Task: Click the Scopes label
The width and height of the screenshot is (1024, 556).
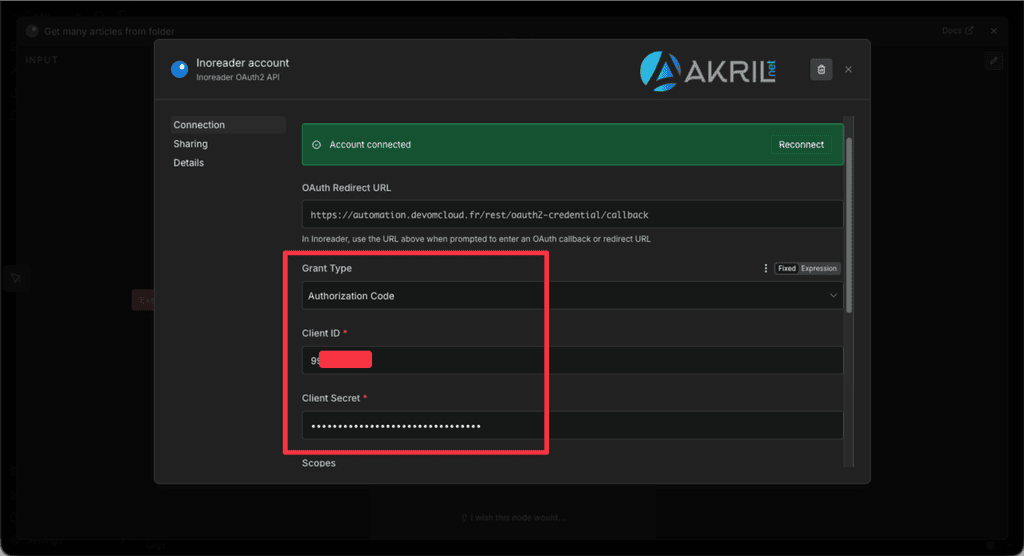Action: pos(319,463)
